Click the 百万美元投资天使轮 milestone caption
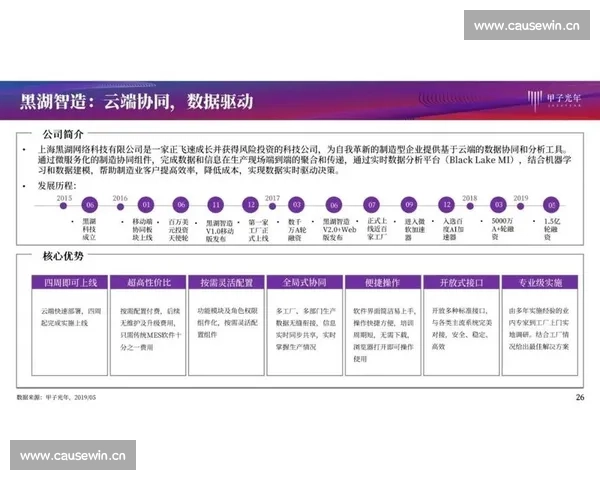This screenshot has height=480, width=600. (178, 230)
